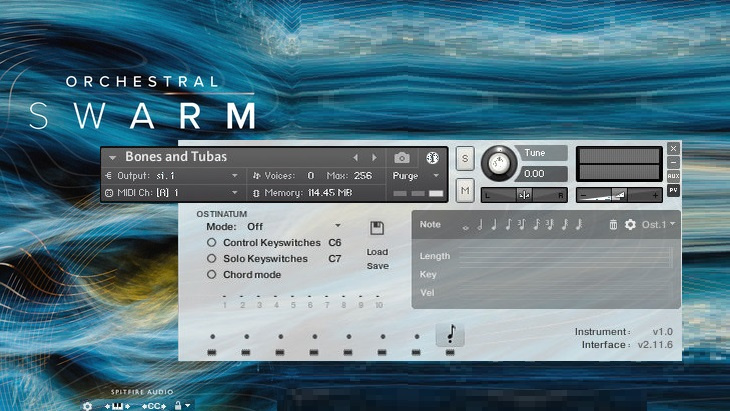Open the Output si.1 dropdown

coord(171,175)
